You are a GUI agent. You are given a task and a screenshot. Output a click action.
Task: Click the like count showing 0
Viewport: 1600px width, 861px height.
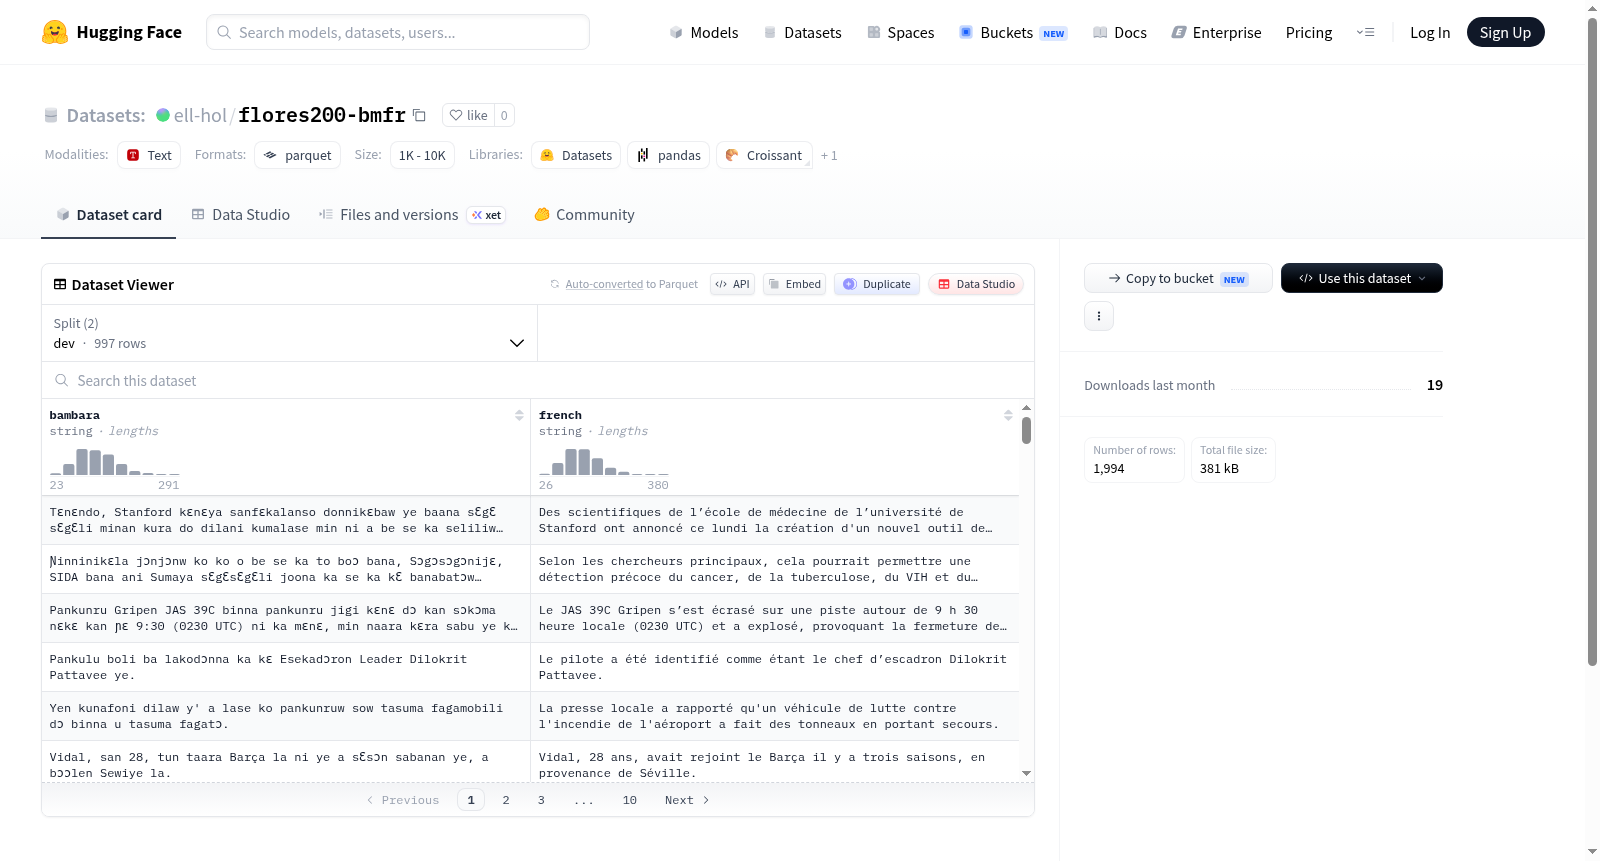(504, 115)
